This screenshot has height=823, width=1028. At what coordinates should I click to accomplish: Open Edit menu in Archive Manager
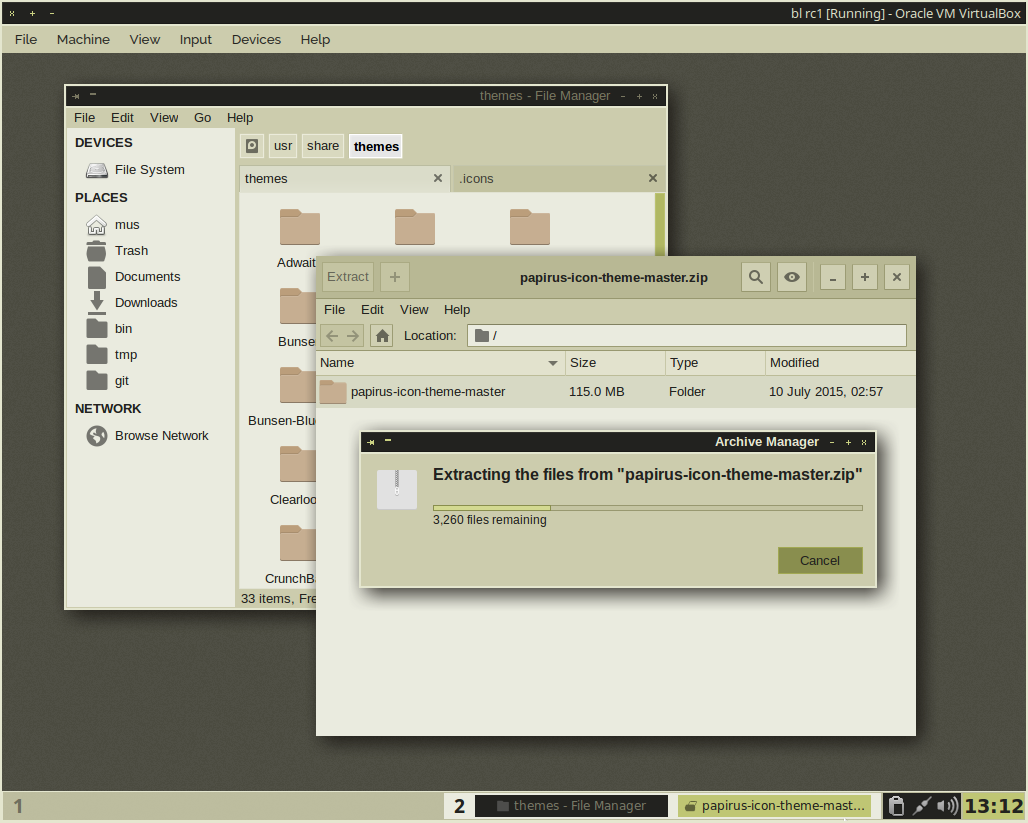(372, 310)
